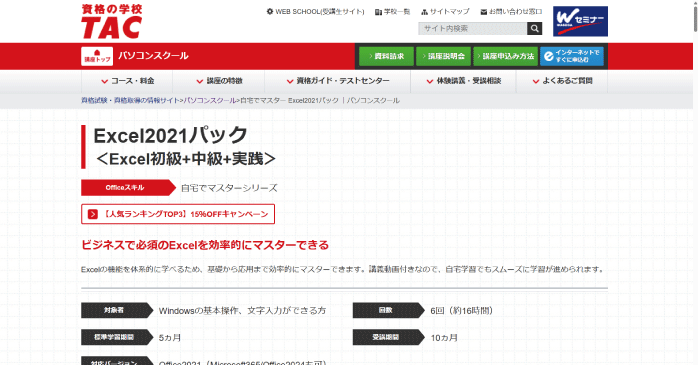Image resolution: width=698 pixels, height=365 pixels.
Task: Expand the 体験講義・受講相談 menu
Action: point(463,81)
